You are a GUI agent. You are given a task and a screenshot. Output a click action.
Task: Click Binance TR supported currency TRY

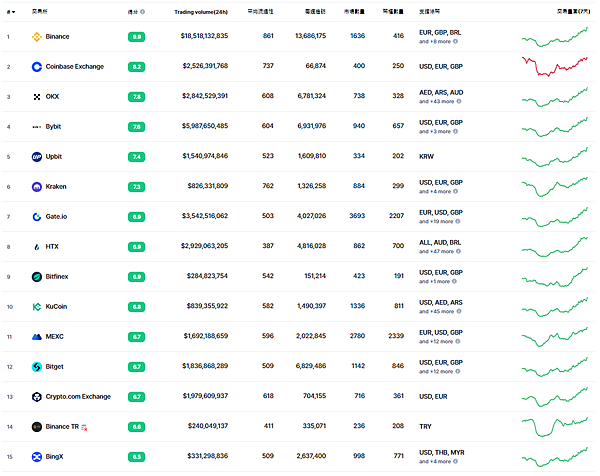(x=425, y=427)
